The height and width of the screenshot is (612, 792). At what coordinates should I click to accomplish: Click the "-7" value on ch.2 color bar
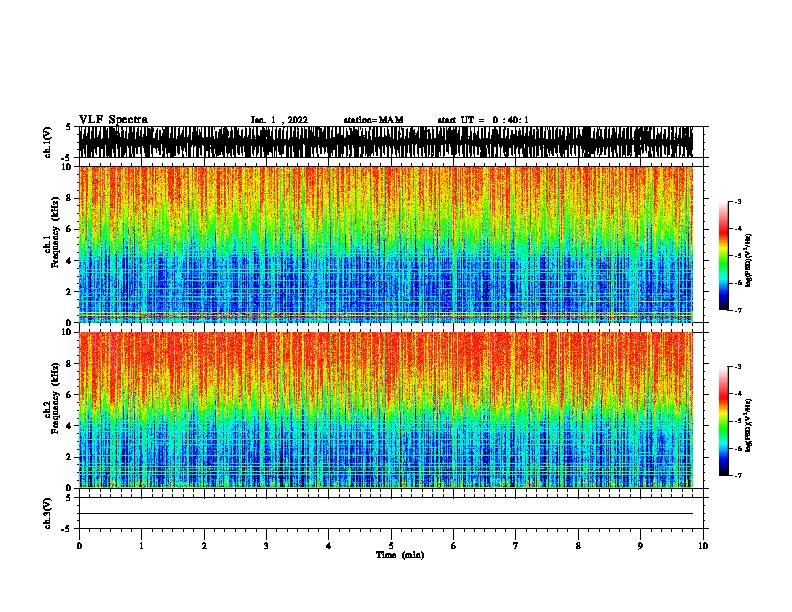click(738, 476)
